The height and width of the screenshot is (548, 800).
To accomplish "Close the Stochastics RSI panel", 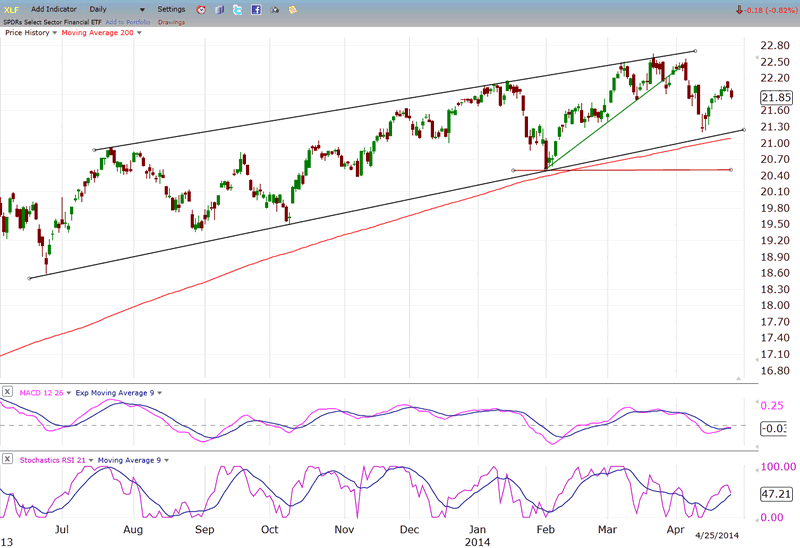I will tap(7, 459).
